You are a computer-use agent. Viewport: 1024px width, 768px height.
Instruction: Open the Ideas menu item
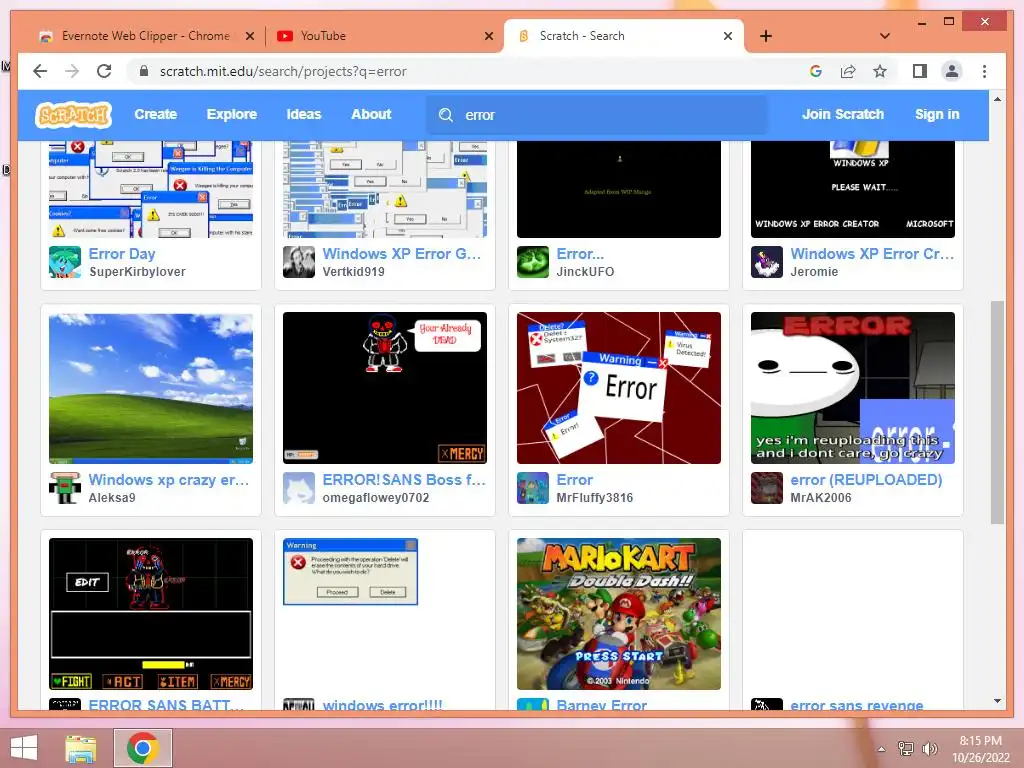[x=304, y=114]
